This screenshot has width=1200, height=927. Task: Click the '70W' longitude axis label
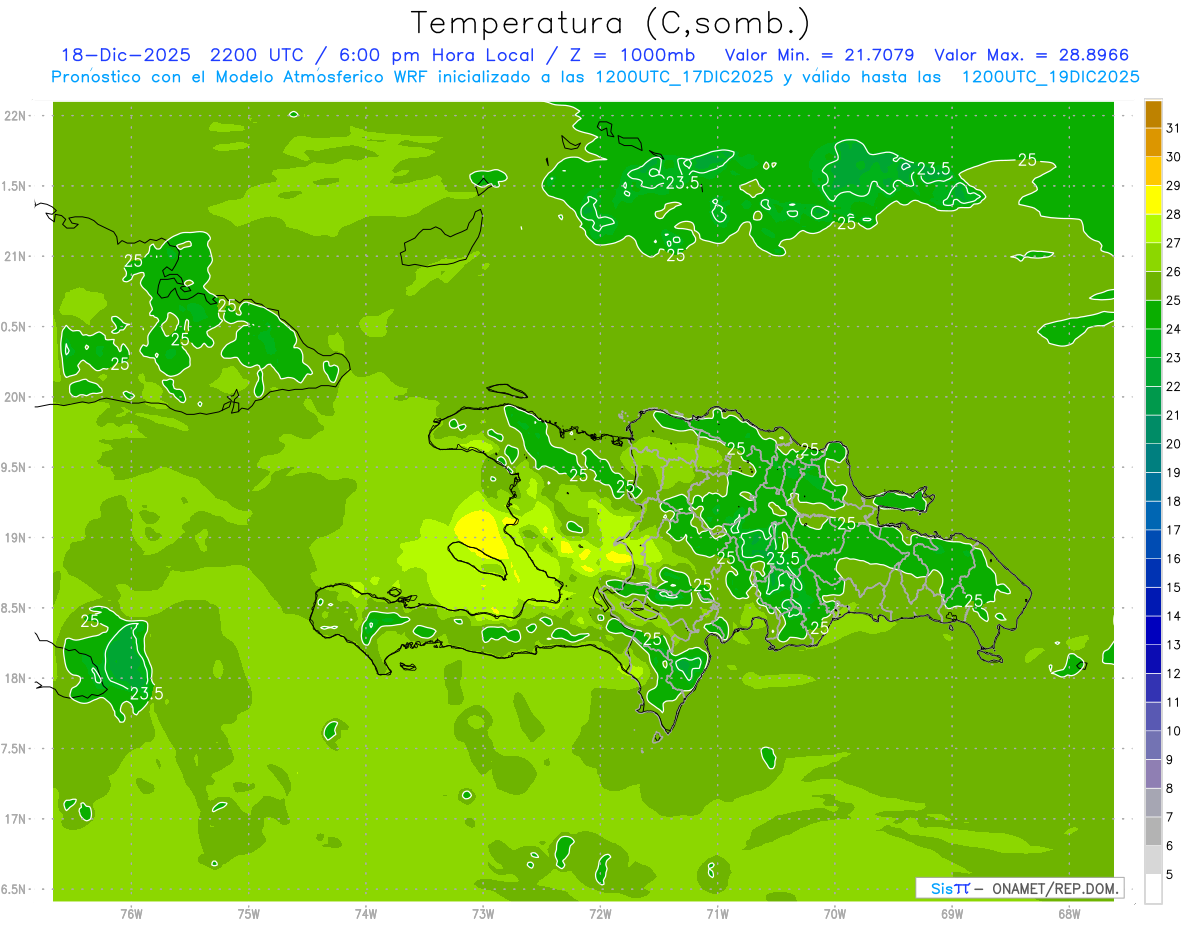834,913
